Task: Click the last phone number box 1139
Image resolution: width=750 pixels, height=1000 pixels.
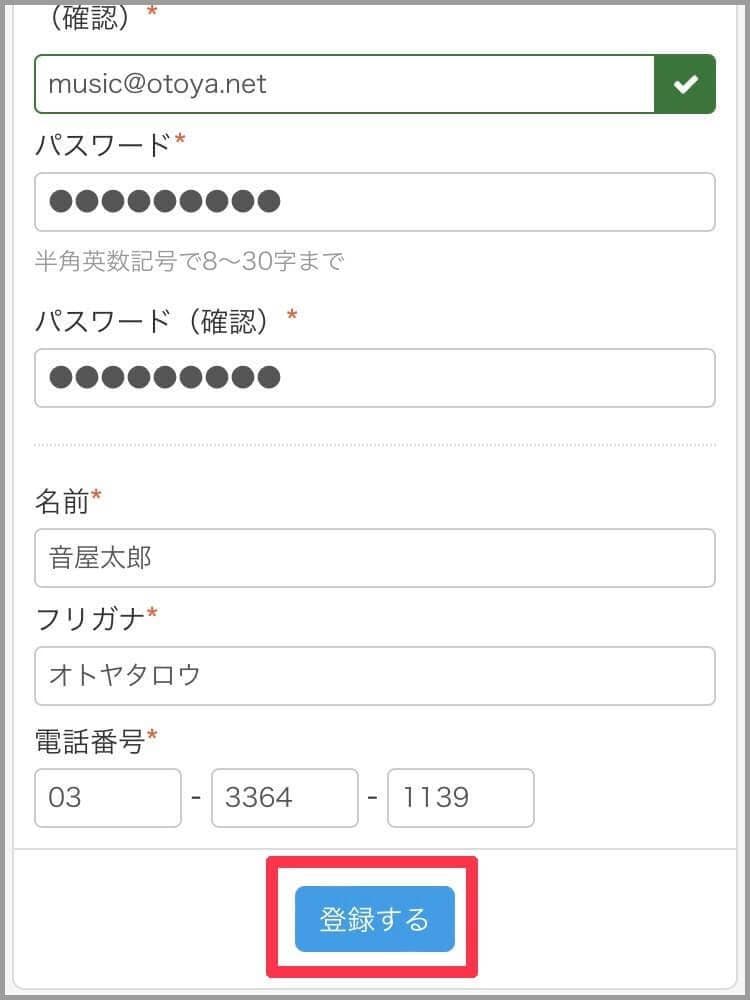Action: pyautogui.click(x=460, y=798)
